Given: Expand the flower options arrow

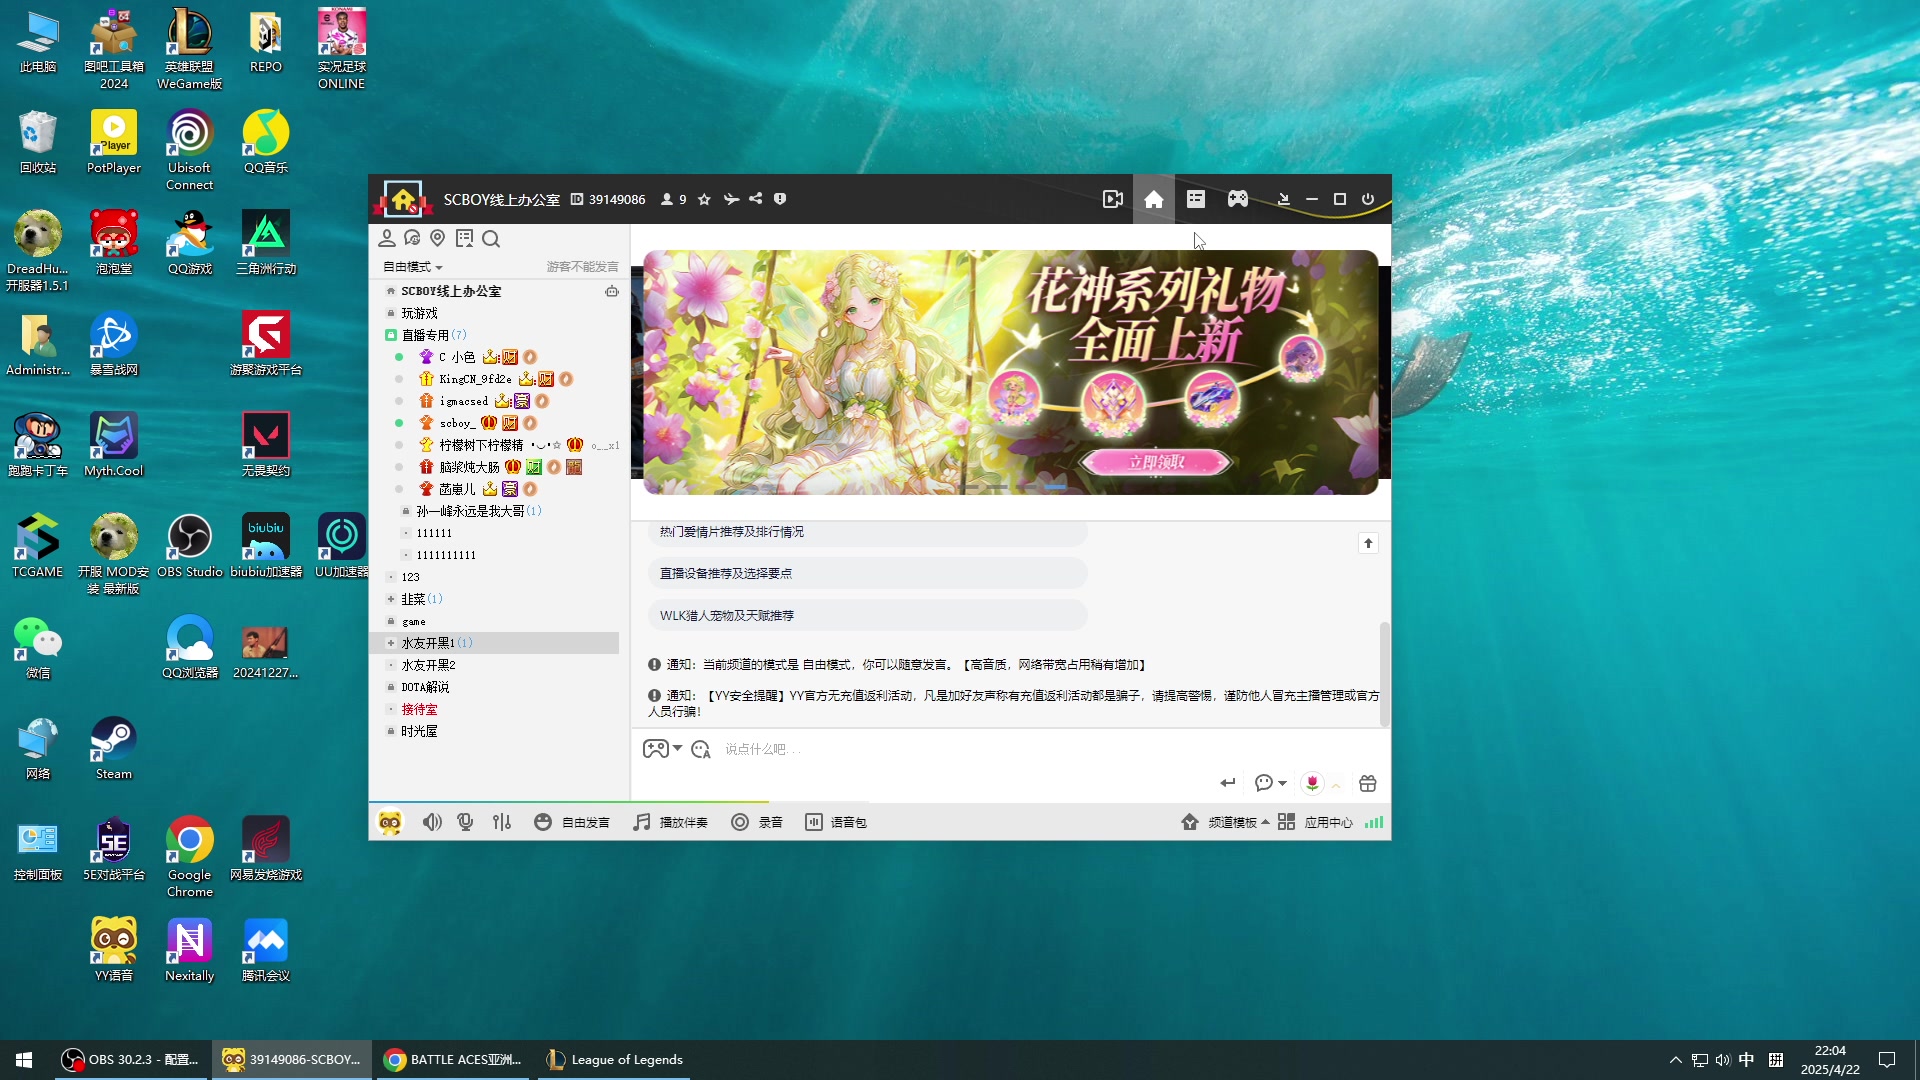Looking at the screenshot, I should coord(1335,785).
